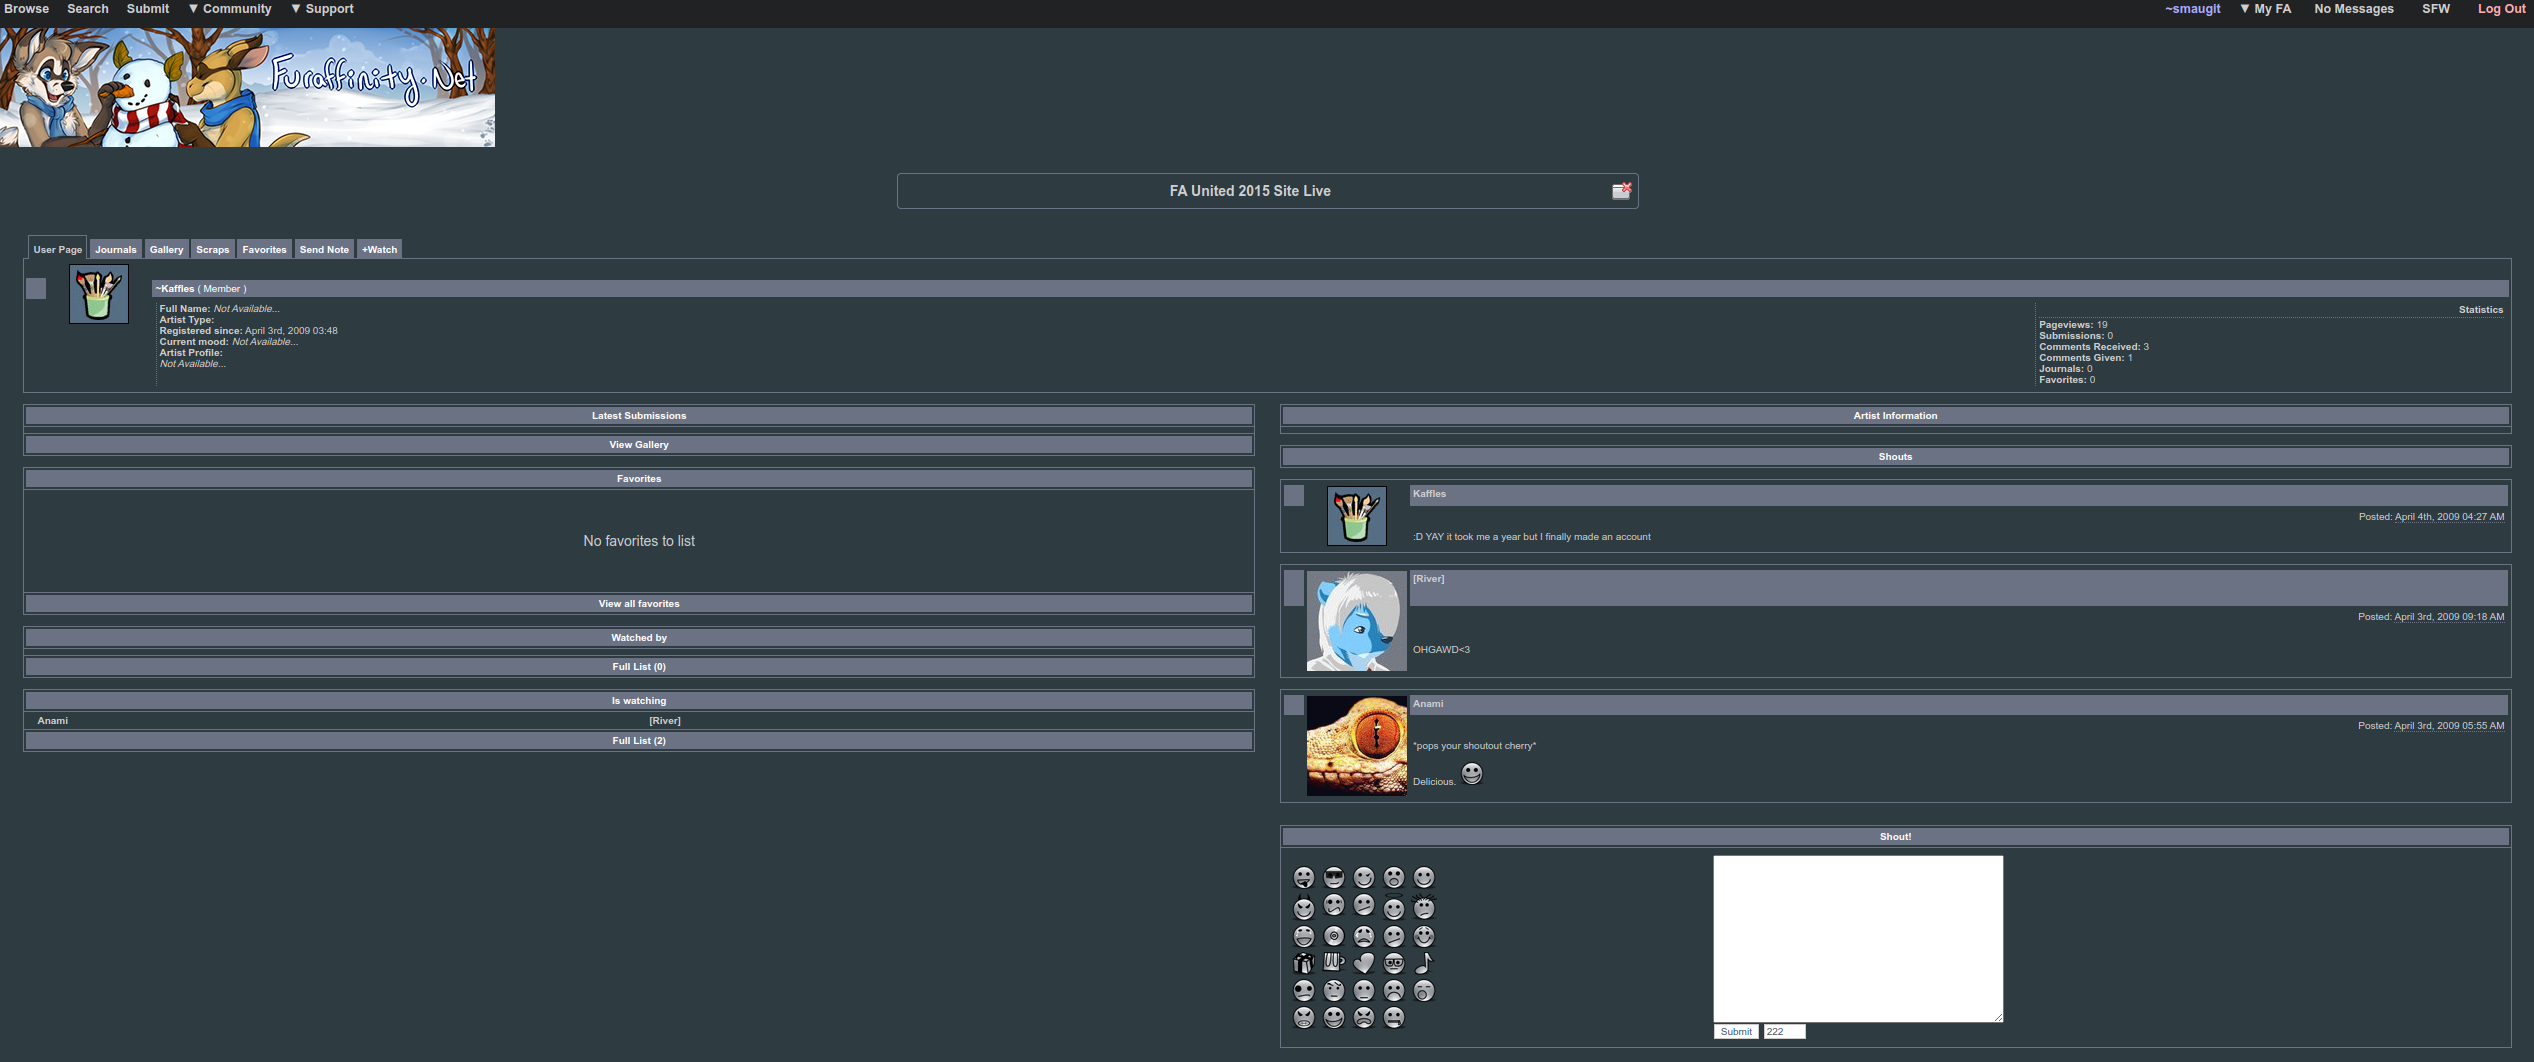Insert the frazzled hair smiley

click(1424, 907)
